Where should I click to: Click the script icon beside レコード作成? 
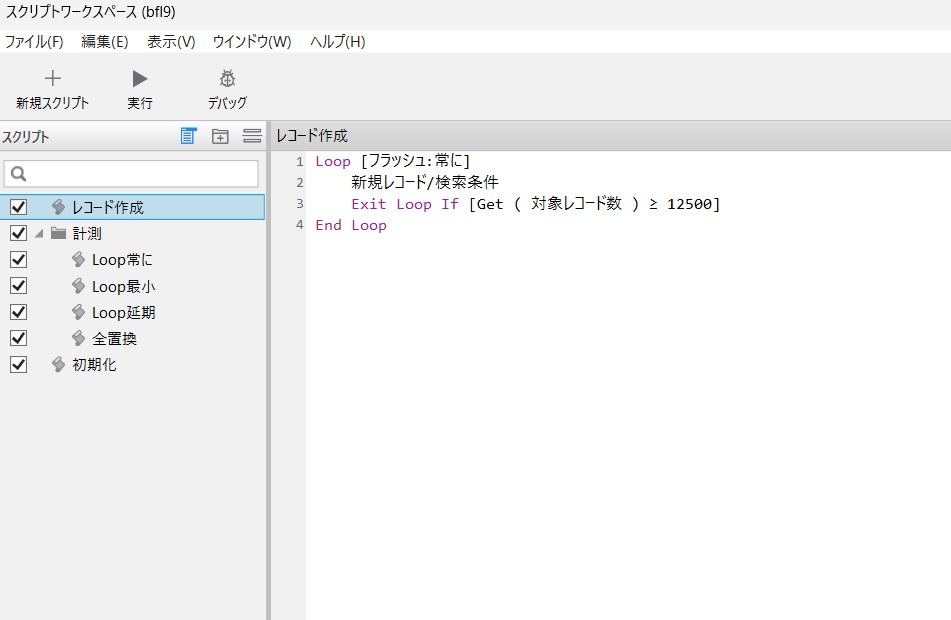pyautogui.click(x=58, y=207)
